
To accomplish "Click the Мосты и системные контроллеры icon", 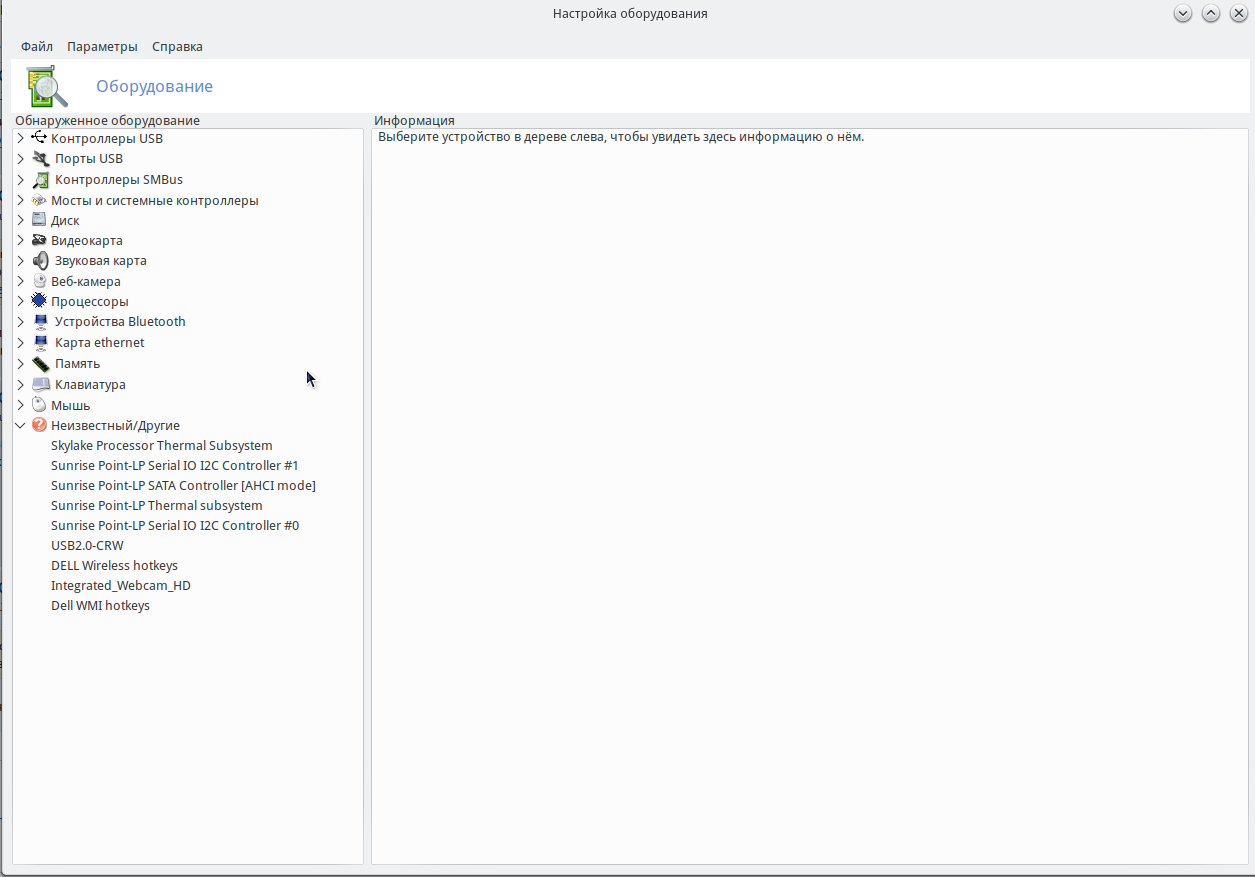I will click(x=39, y=200).
